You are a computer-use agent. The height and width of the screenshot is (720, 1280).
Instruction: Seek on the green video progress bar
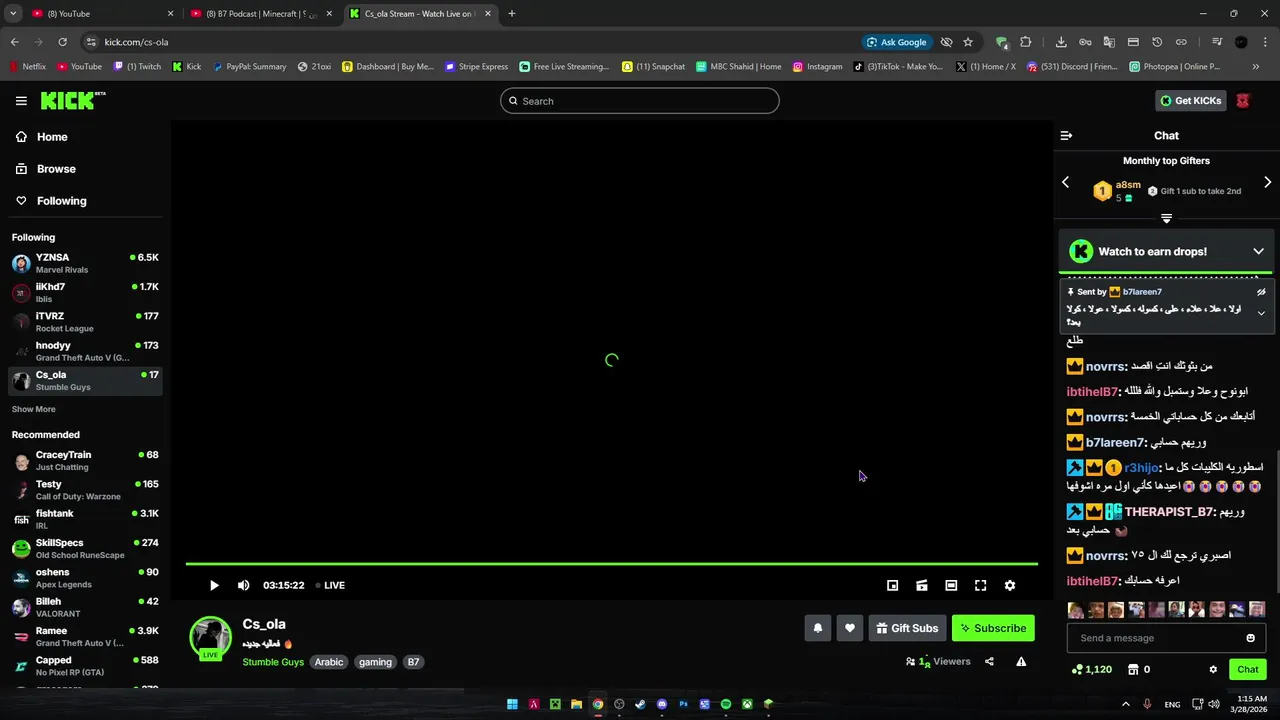611,564
